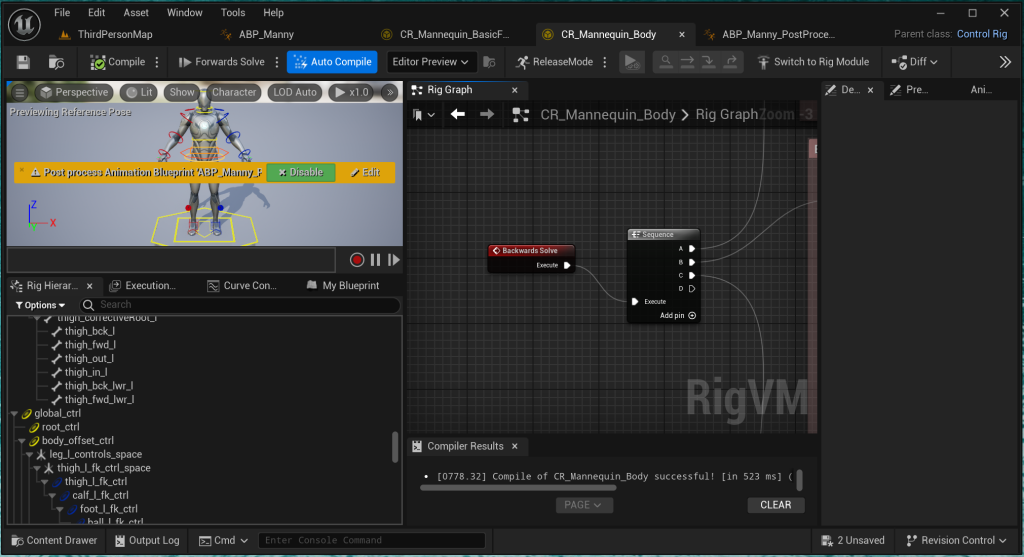1024x557 pixels.
Task: Click the resume execution play icon
Action: point(631,62)
